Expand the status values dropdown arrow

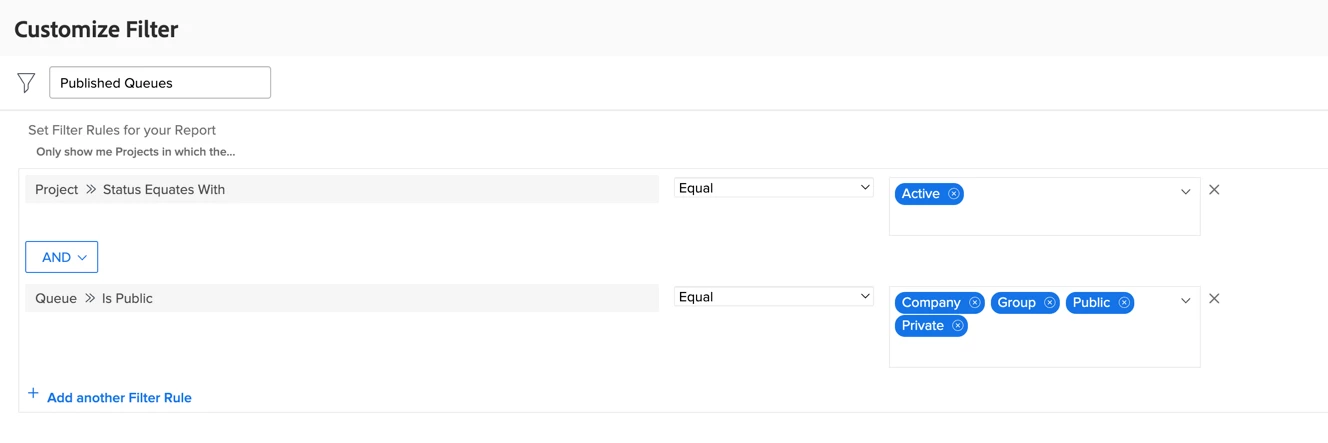pyautogui.click(x=1185, y=192)
